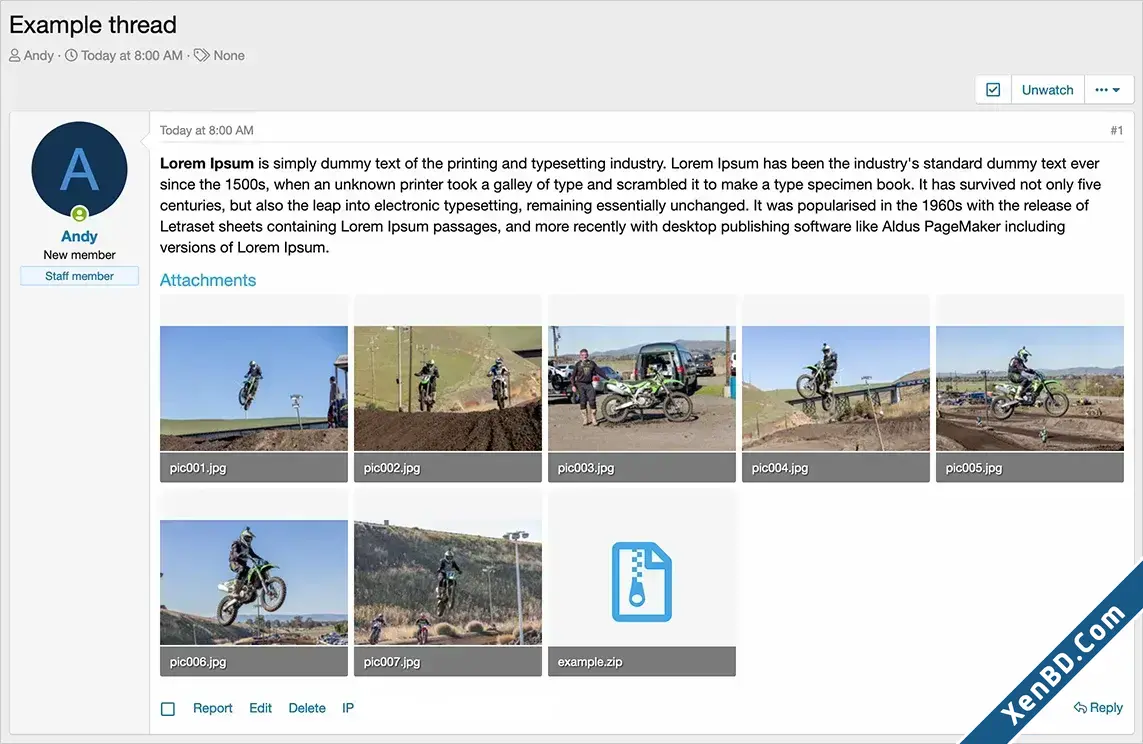
Task: Click the Andy username under the avatar
Action: click(x=79, y=236)
